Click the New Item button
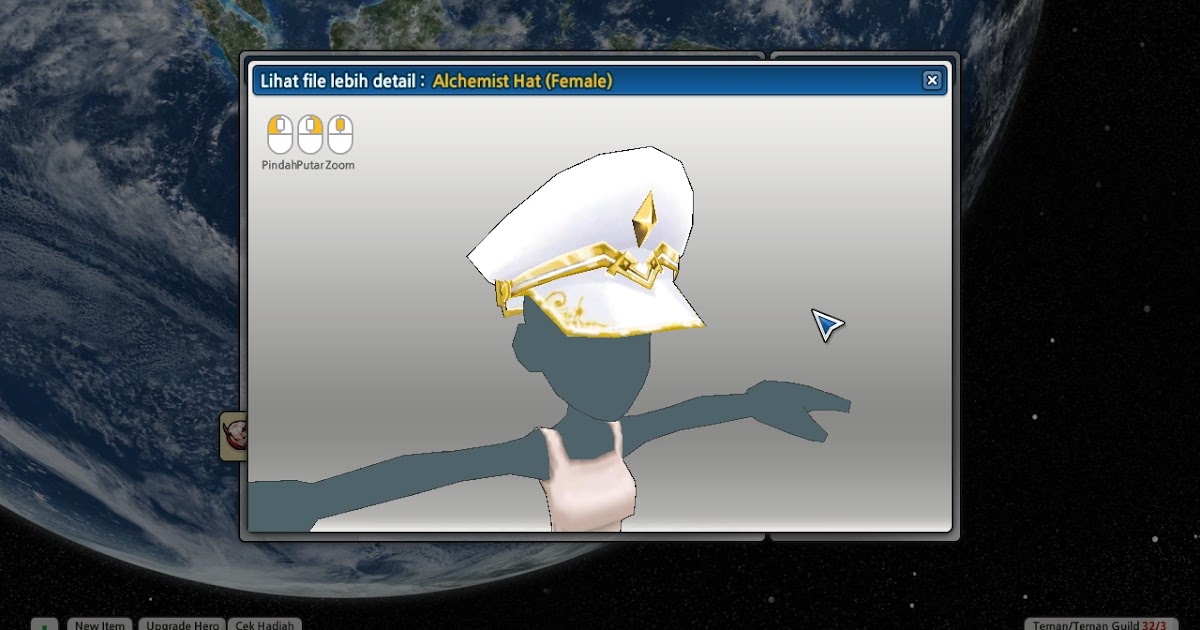This screenshot has height=630, width=1200. [100, 625]
